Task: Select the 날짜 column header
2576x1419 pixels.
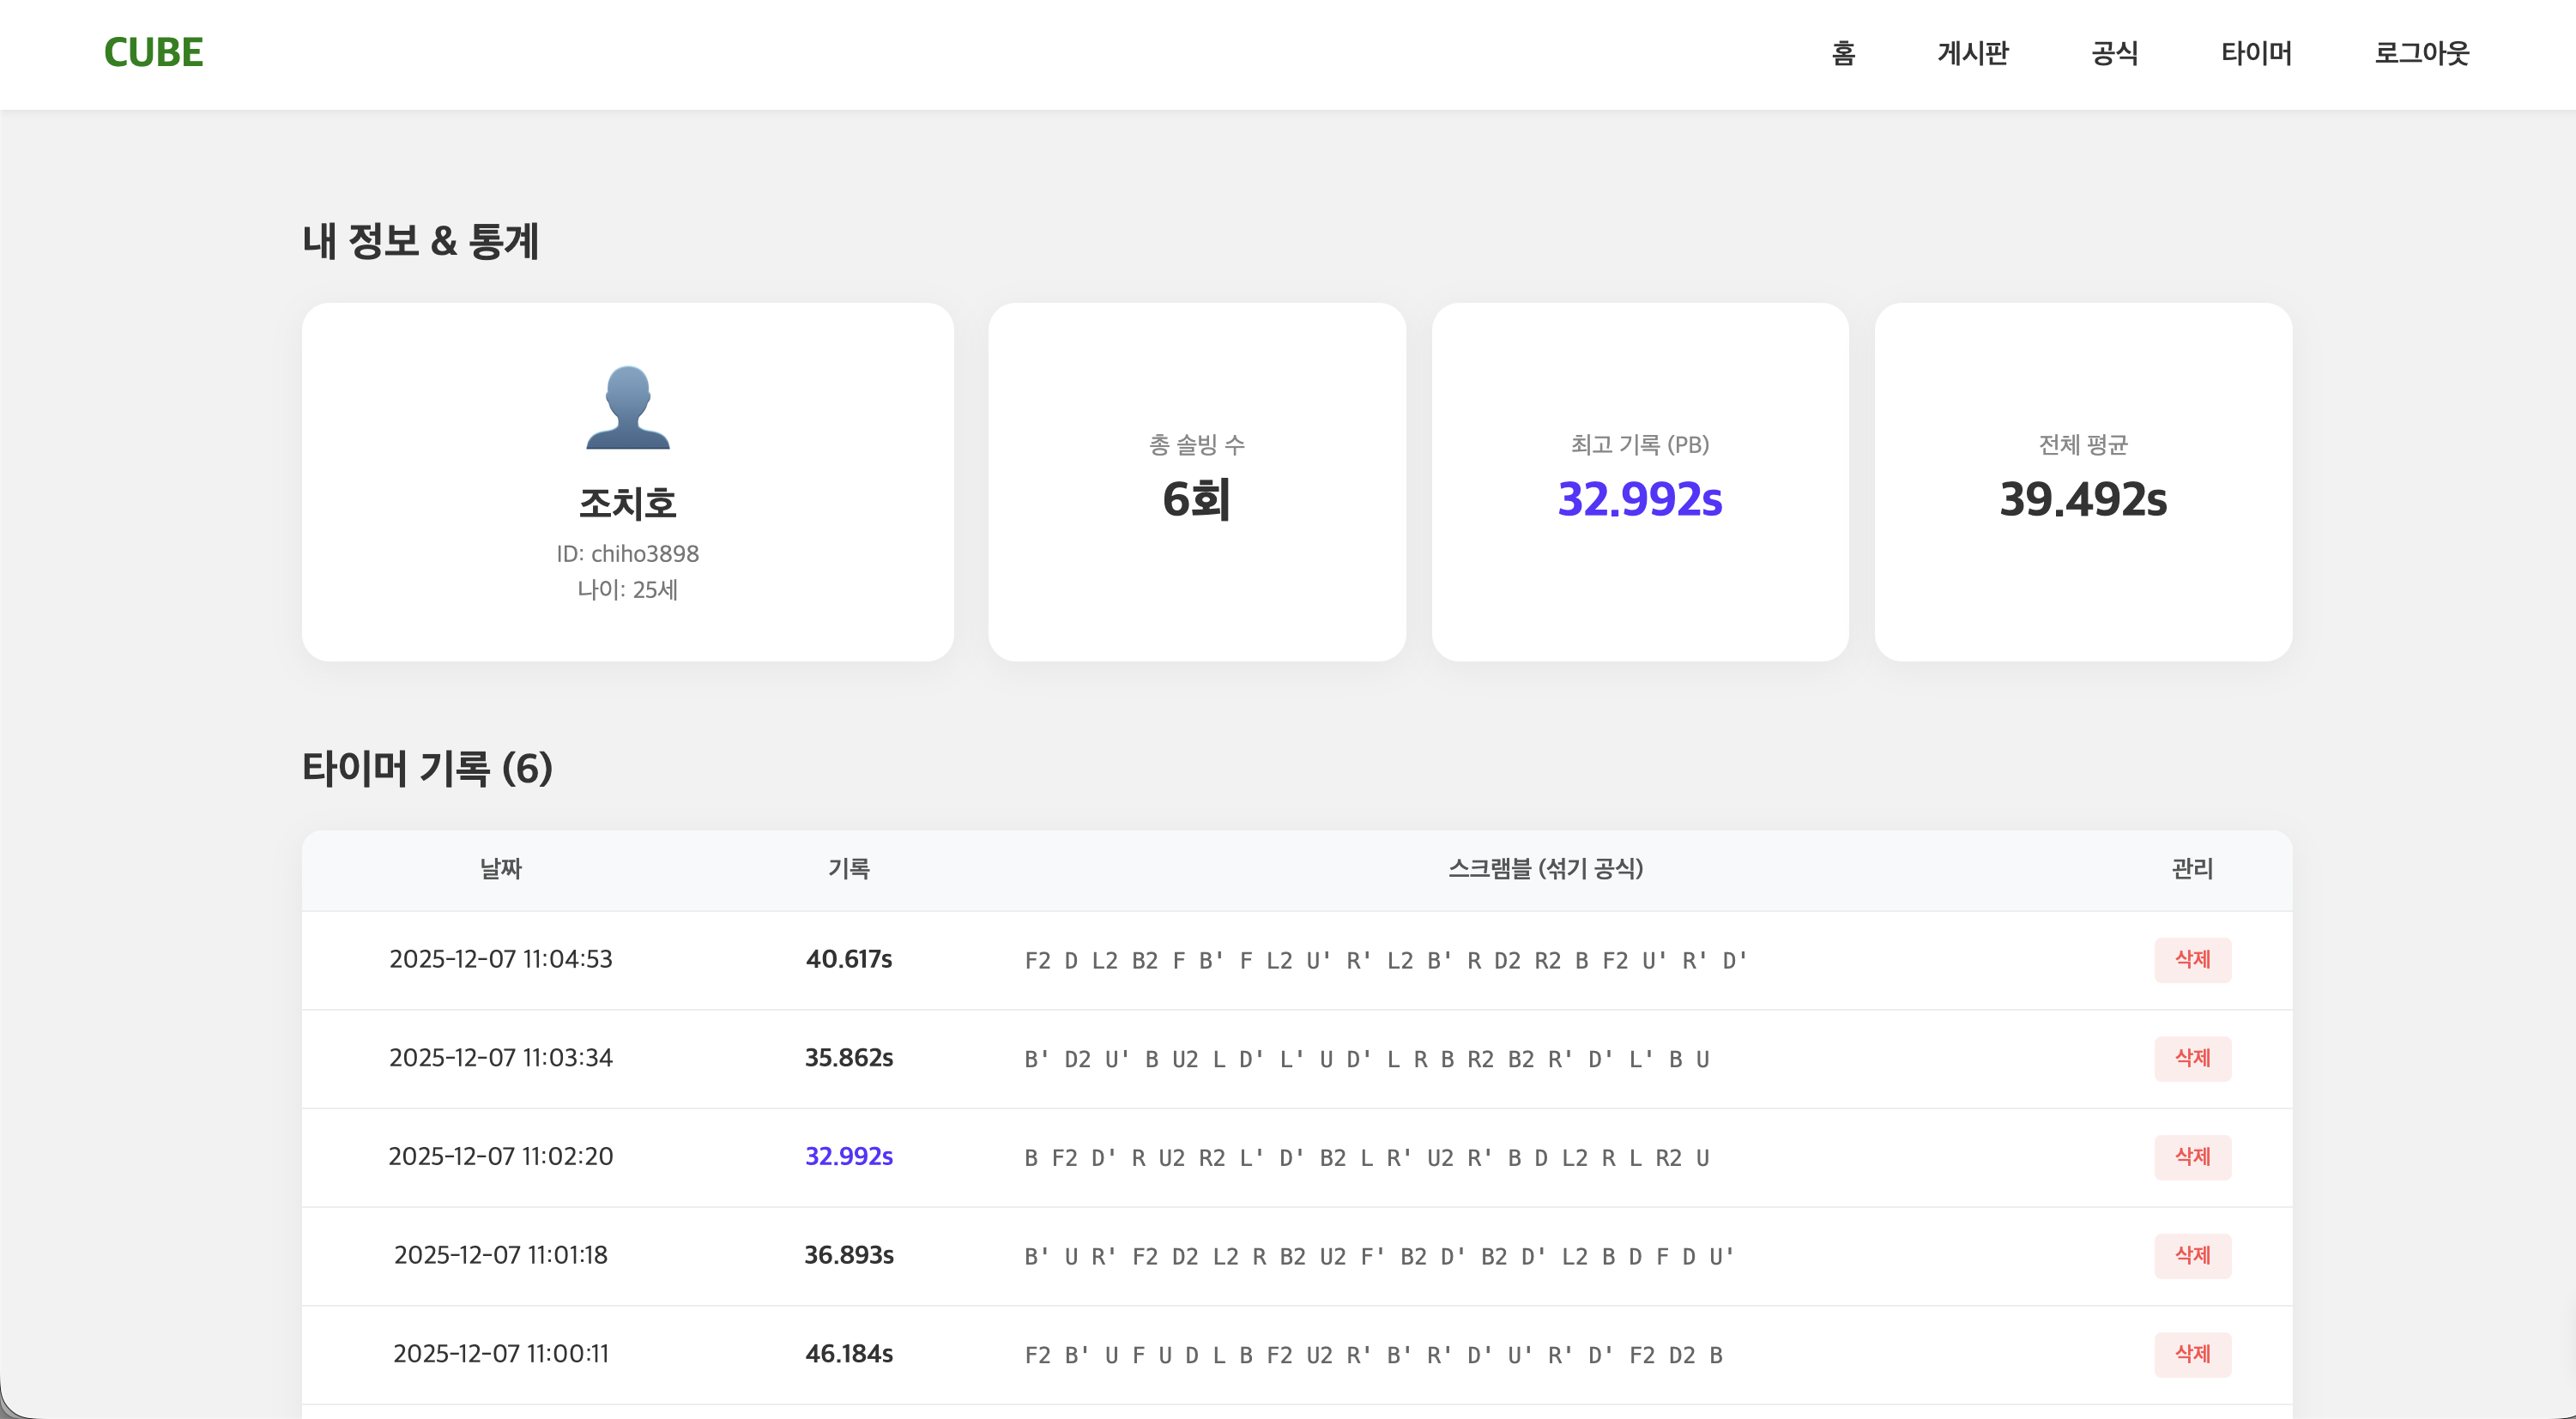Action: (501, 870)
